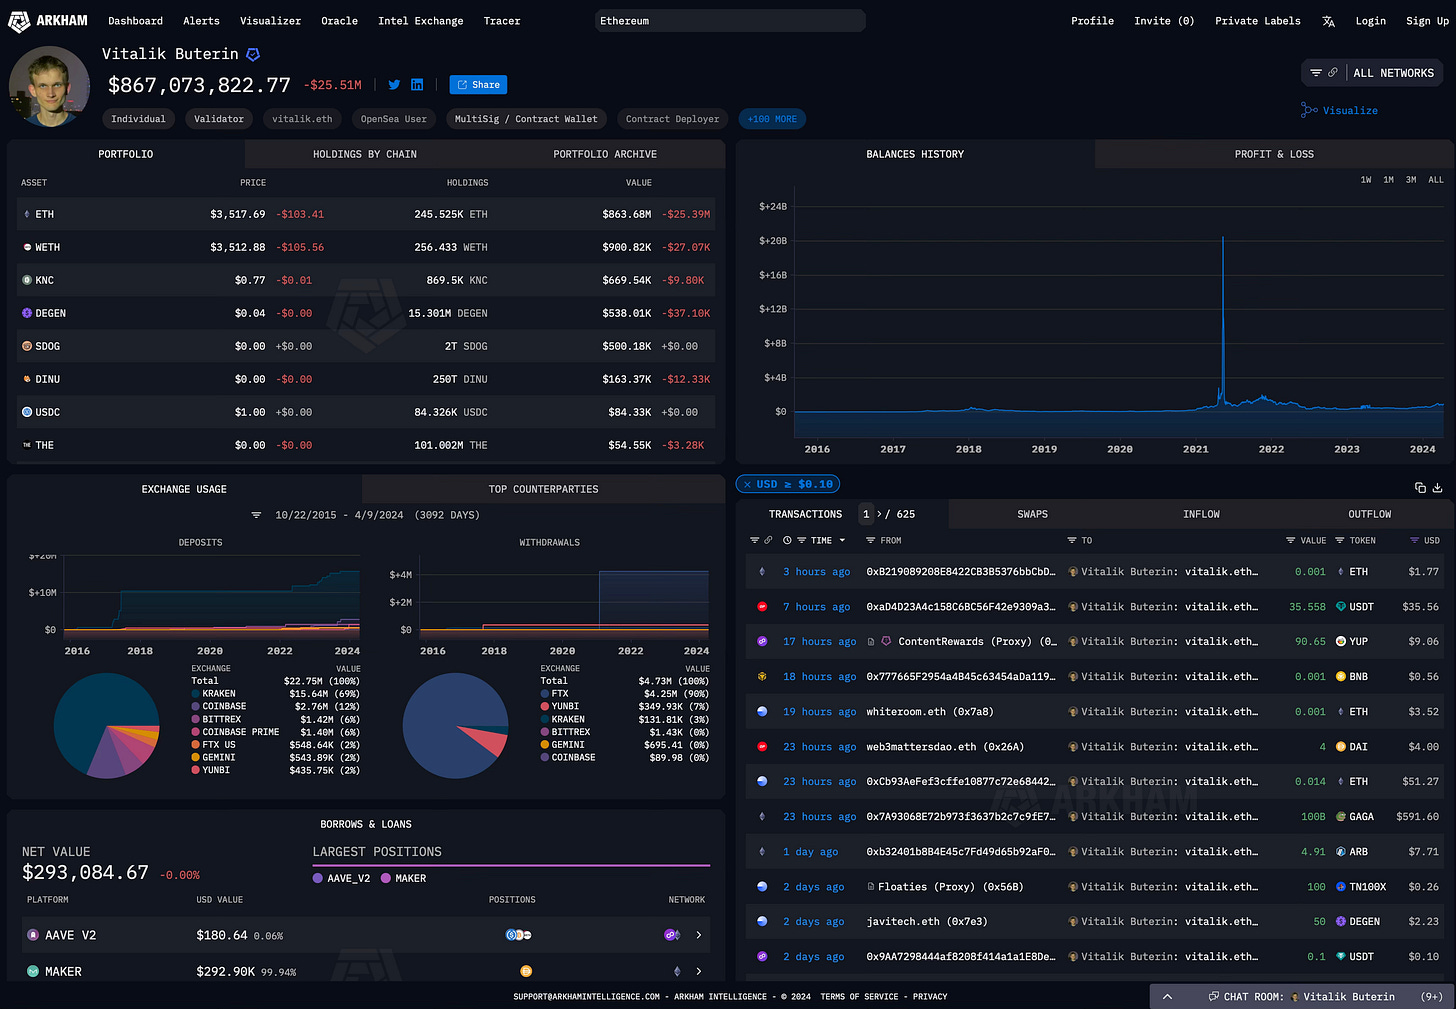Click the language translate icon

point(1328,21)
